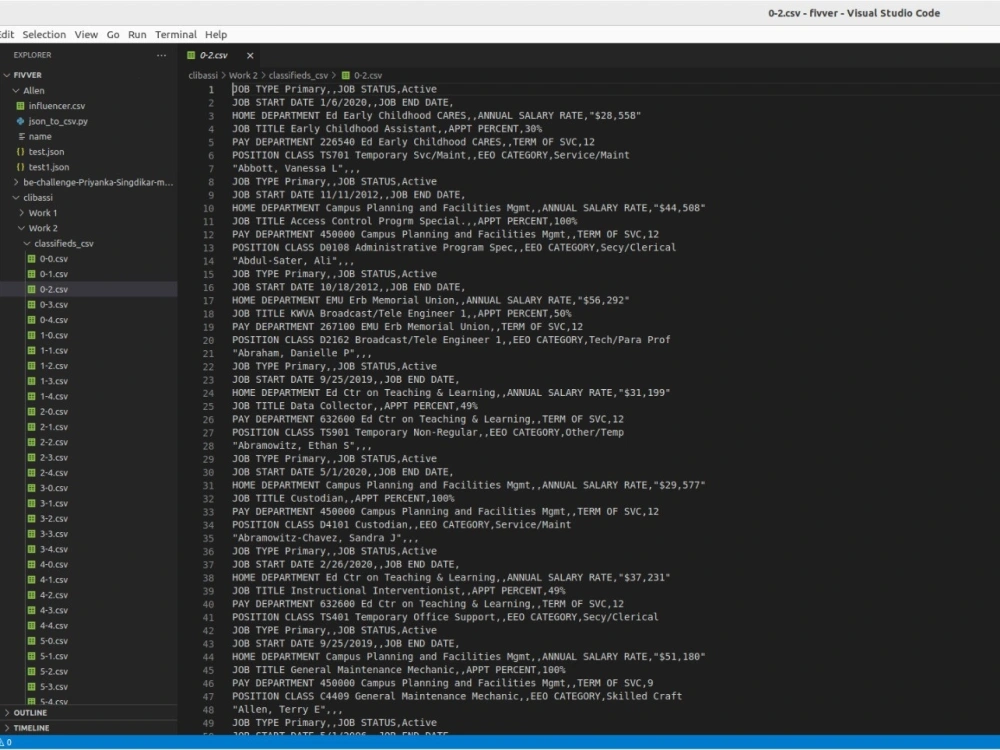Click the 2-1.csv file icon
1000x750 pixels.
point(31,427)
